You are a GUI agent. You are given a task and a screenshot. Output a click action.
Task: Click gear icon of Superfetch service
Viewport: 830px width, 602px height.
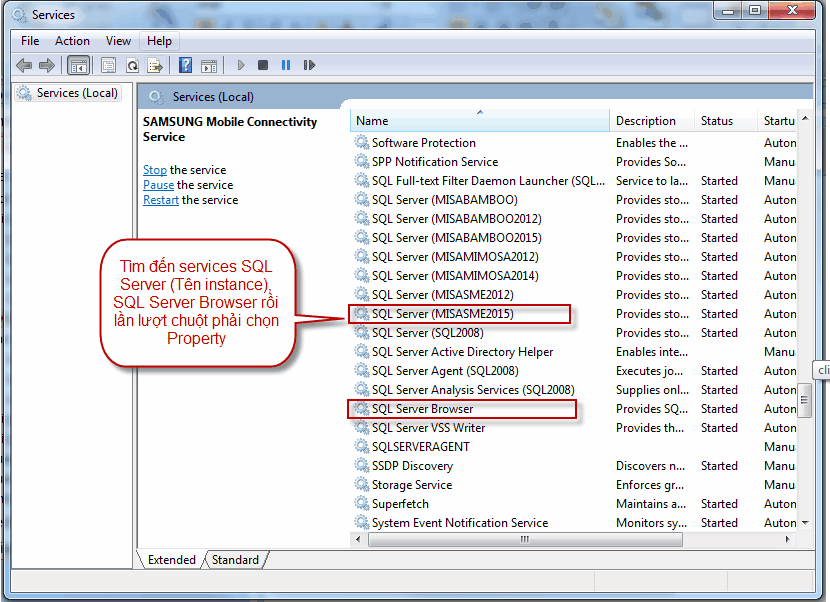pos(362,504)
